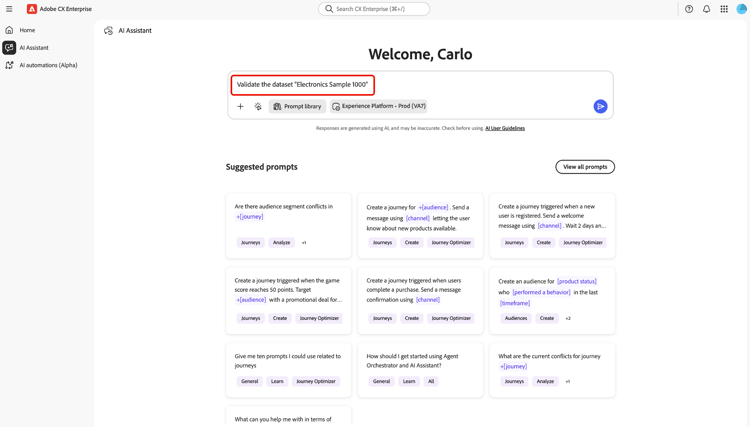Open the user profile avatar

click(x=741, y=9)
